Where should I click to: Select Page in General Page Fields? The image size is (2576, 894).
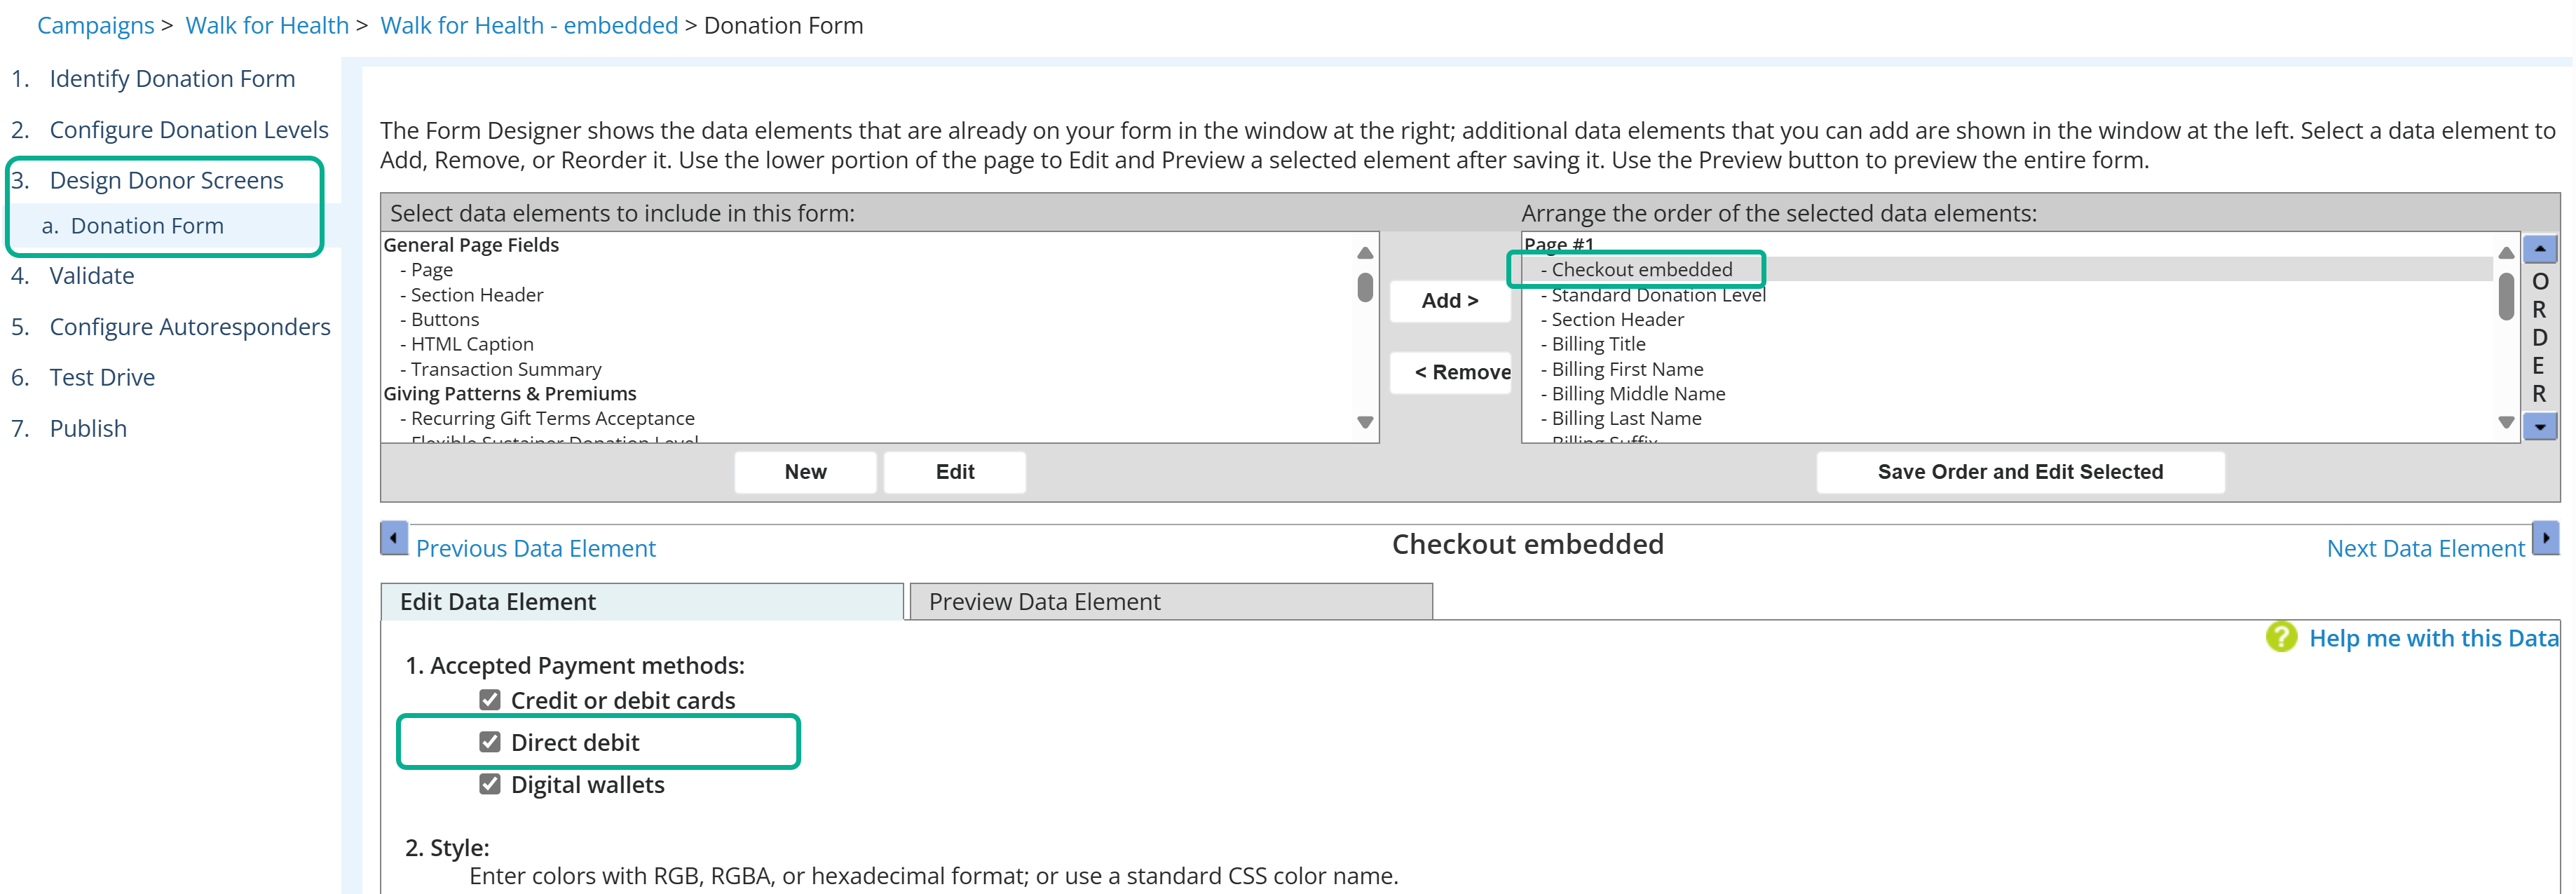click(x=431, y=270)
